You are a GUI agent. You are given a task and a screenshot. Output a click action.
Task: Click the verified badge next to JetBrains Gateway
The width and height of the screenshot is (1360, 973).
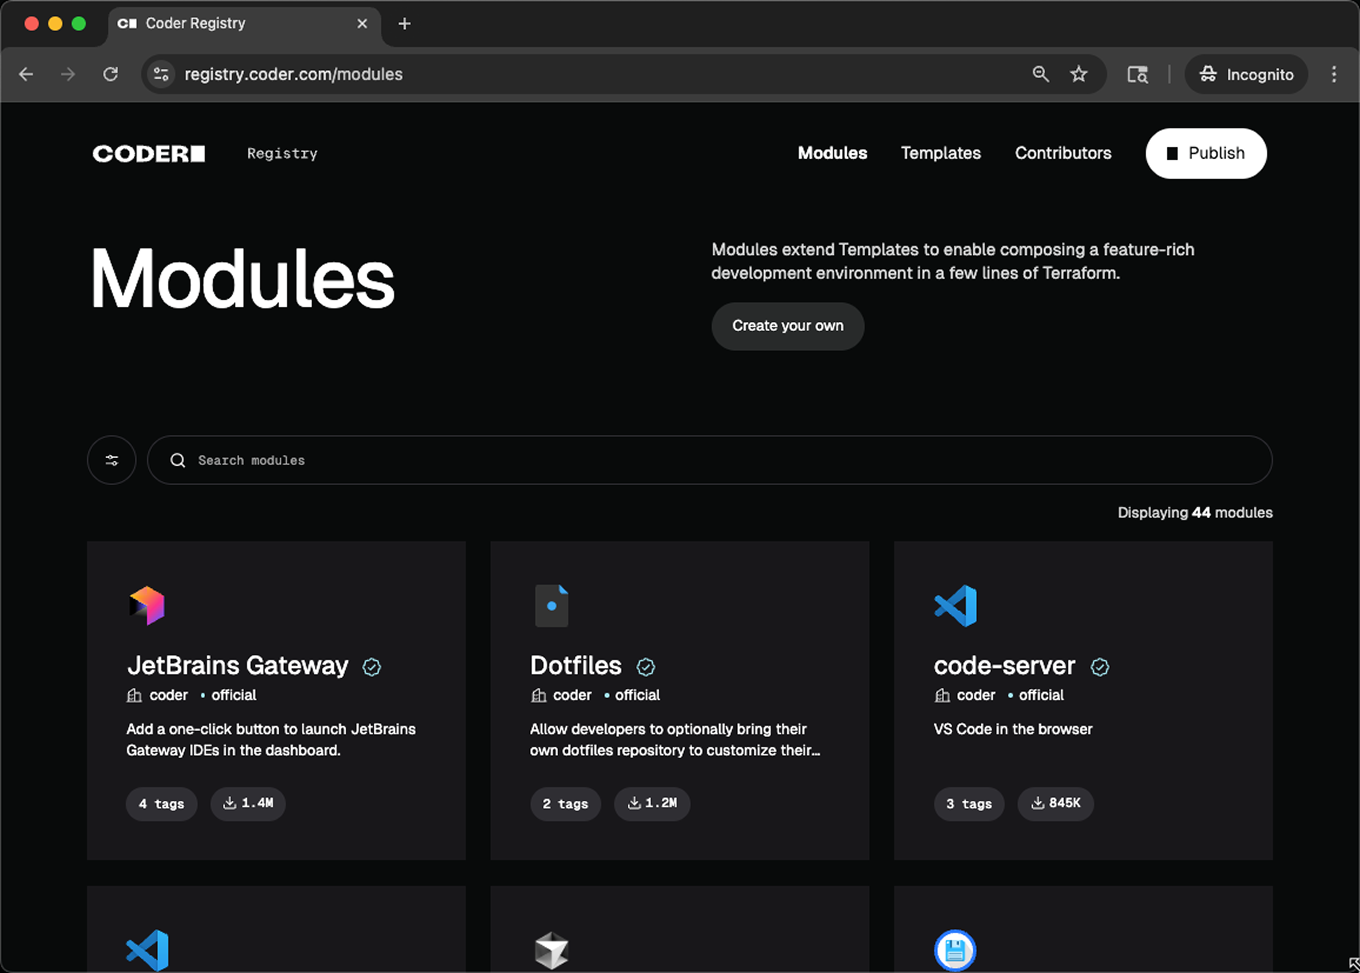pyautogui.click(x=372, y=667)
